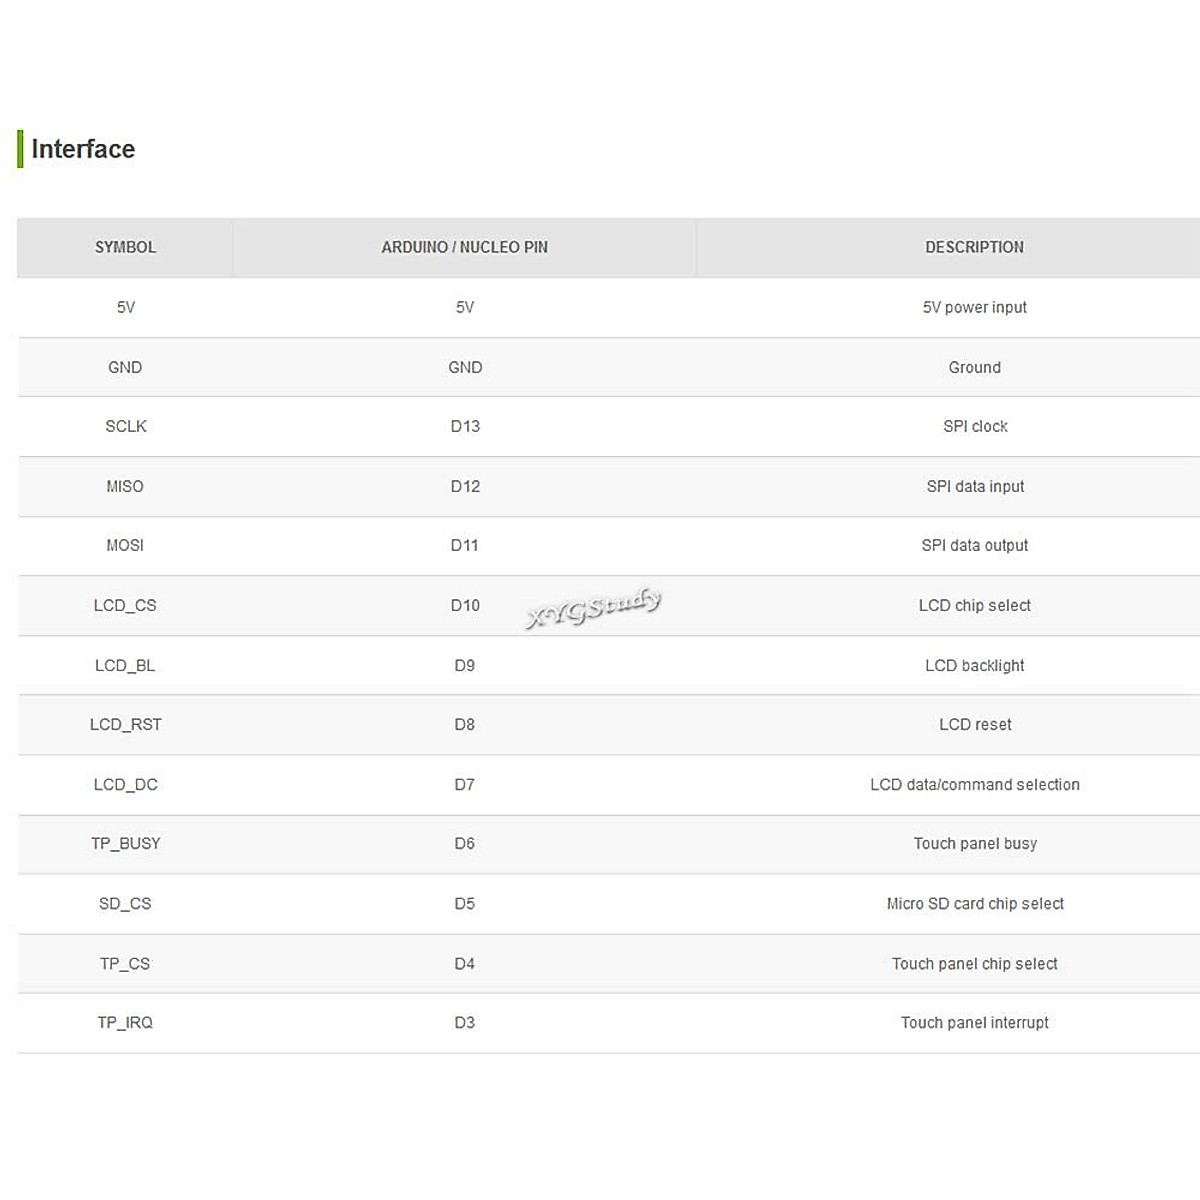Select the SCLK symbol cell
The width and height of the screenshot is (1200, 1200).
[125, 426]
